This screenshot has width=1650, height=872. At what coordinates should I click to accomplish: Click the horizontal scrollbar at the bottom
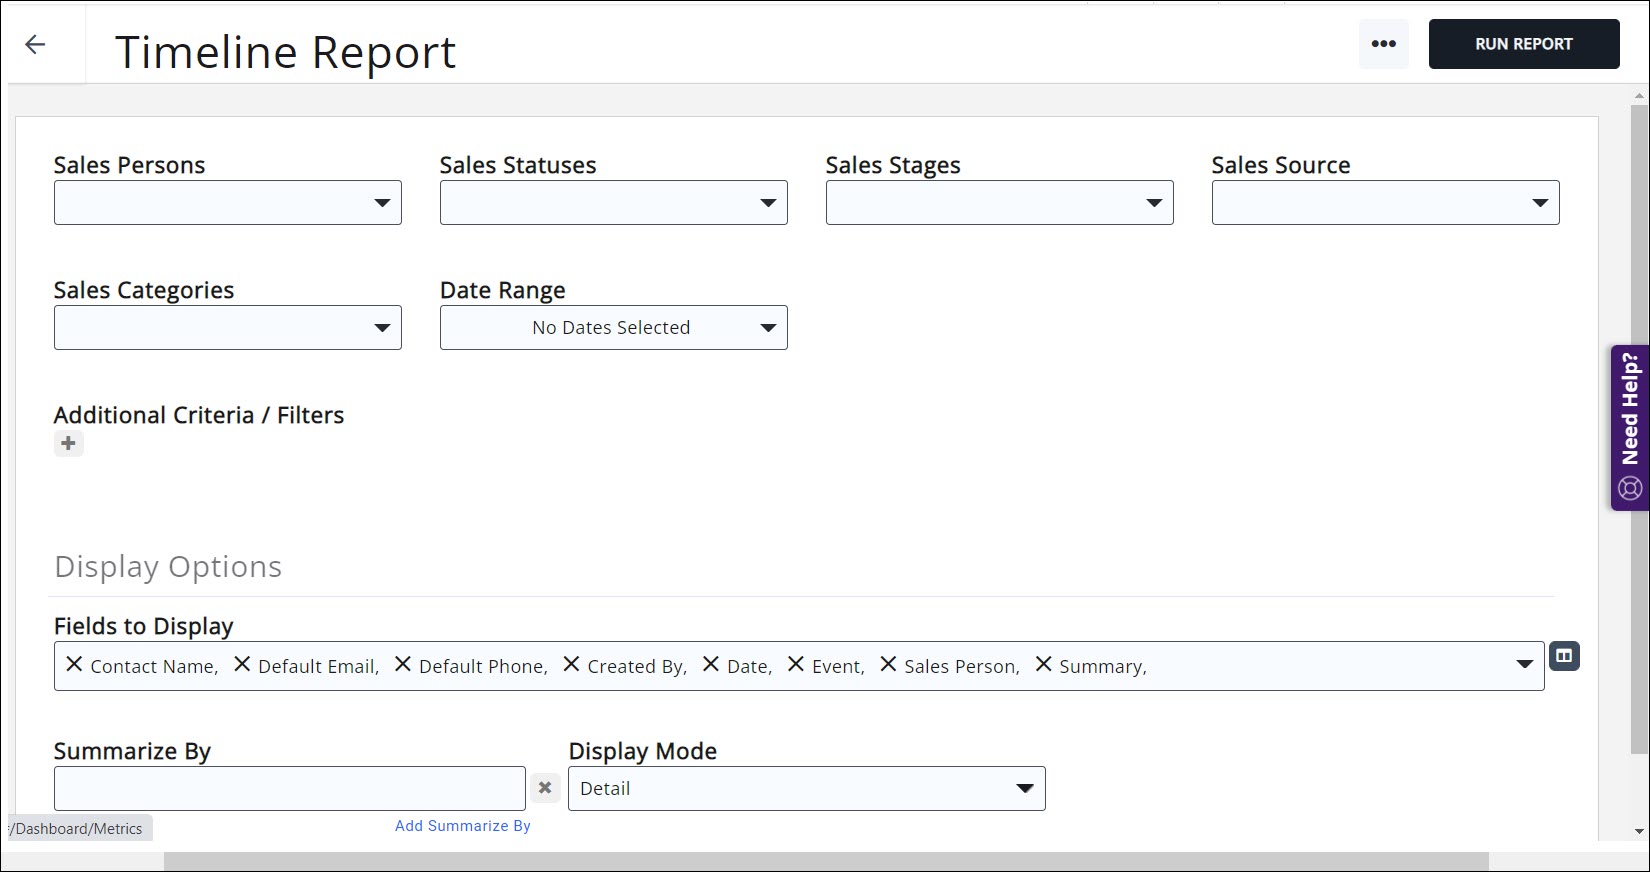click(x=825, y=861)
